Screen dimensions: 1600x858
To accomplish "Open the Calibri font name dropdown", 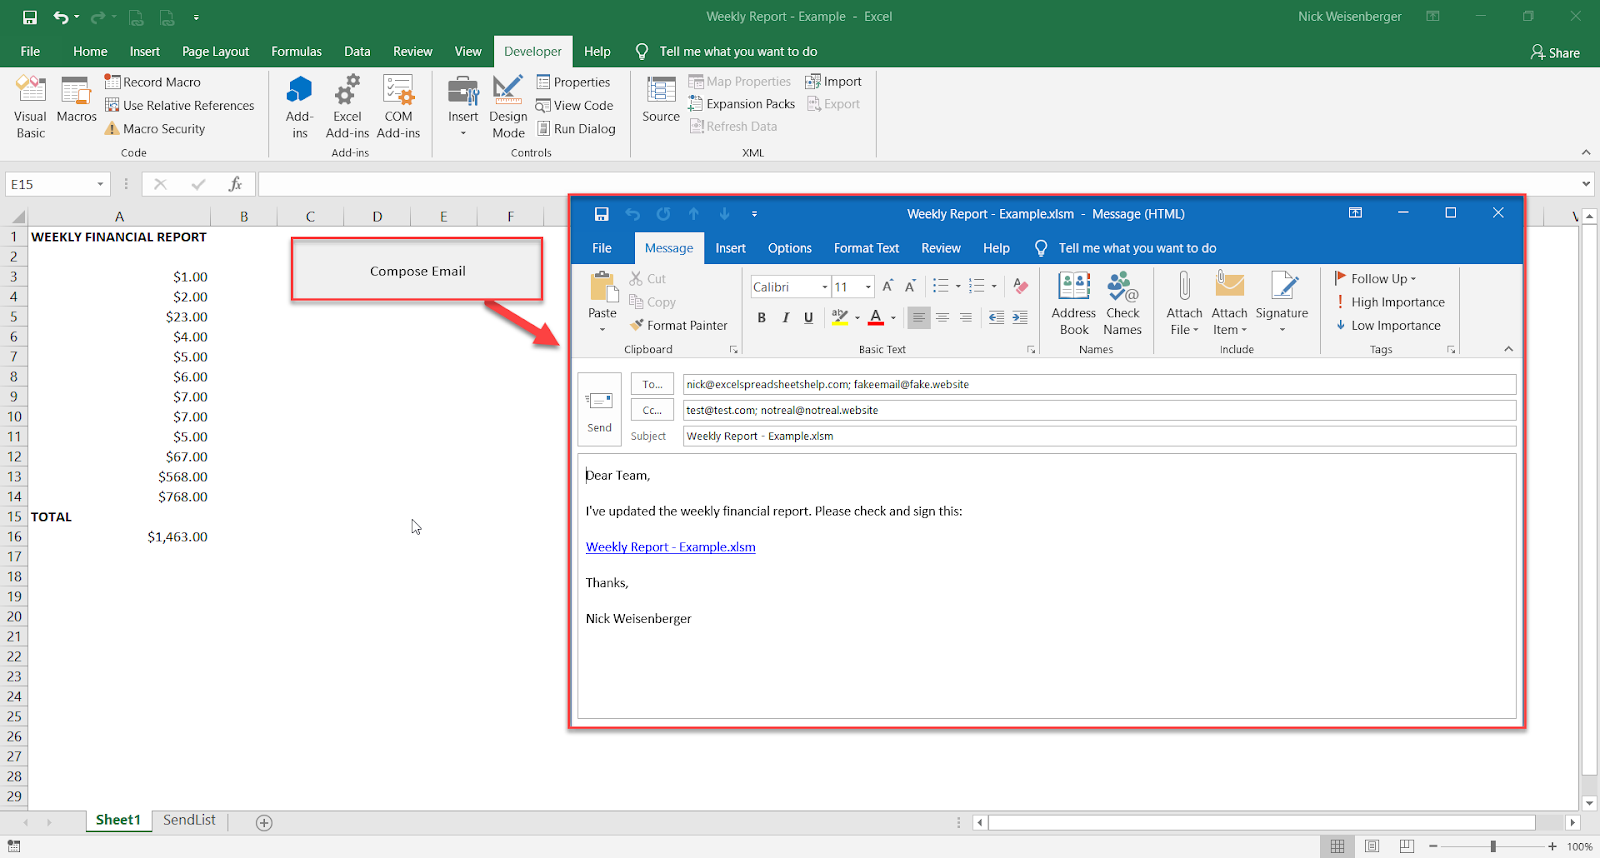I will pos(825,287).
